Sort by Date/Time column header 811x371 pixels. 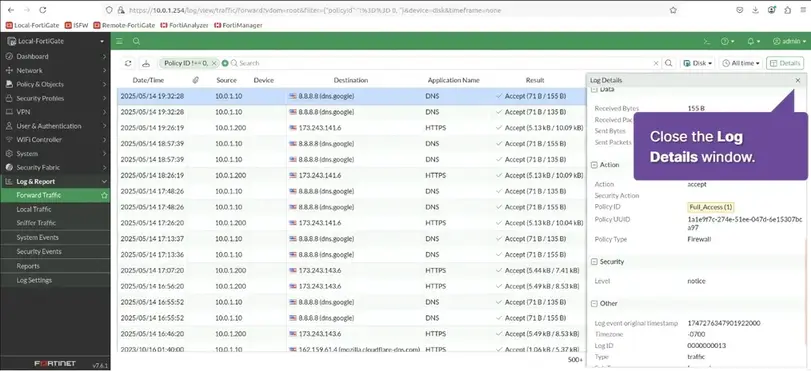click(148, 80)
